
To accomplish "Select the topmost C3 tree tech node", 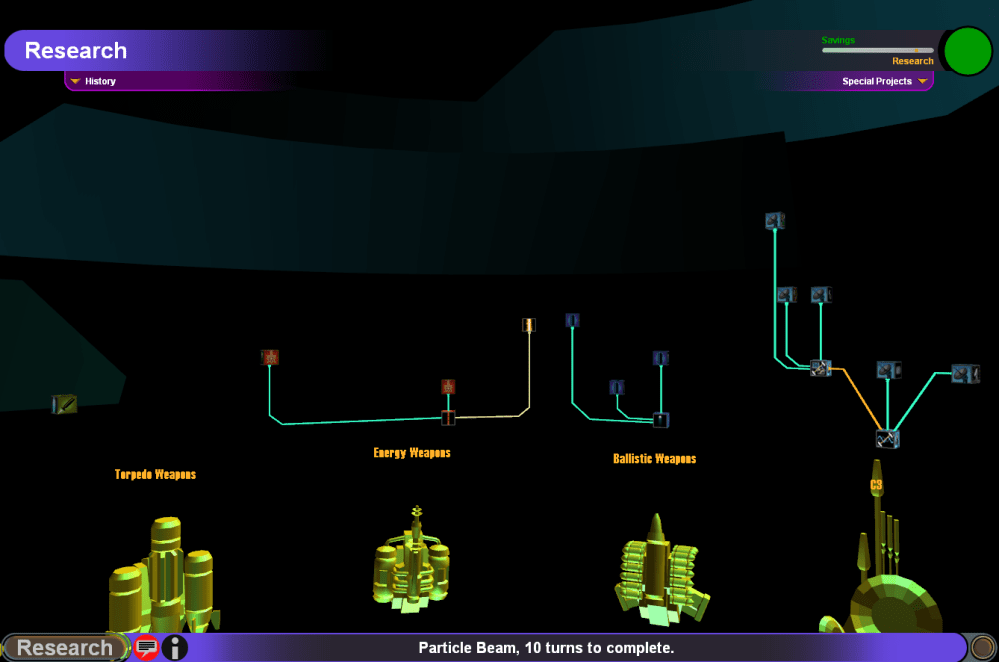I will pyautogui.click(x=774, y=220).
